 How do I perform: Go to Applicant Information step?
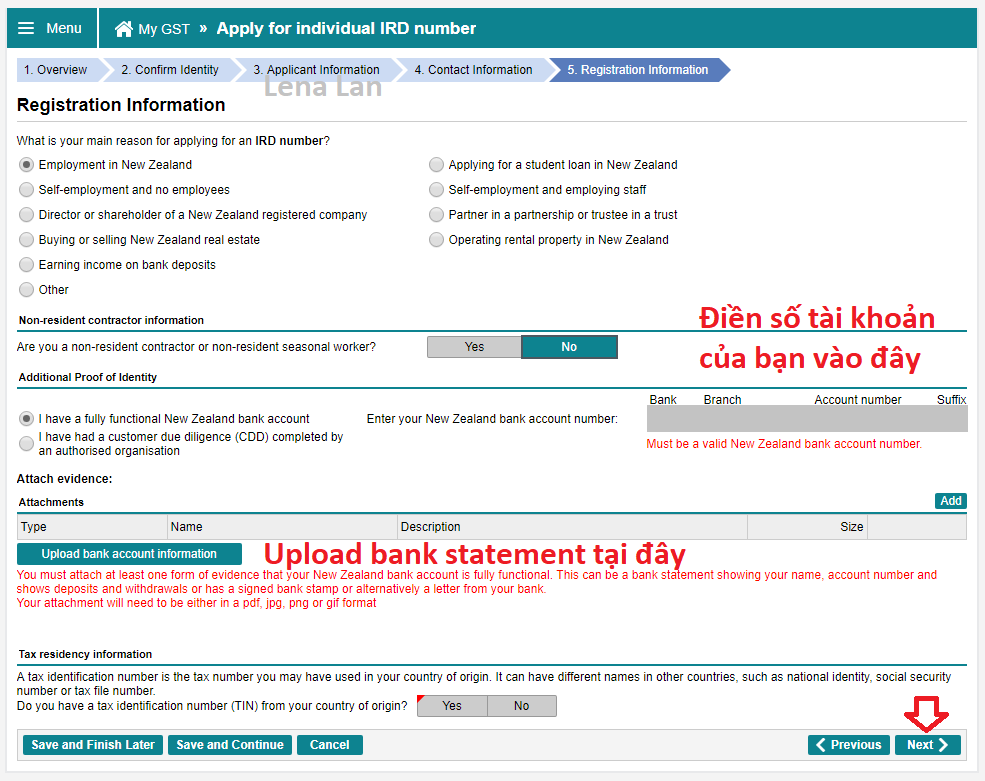[x=317, y=70]
